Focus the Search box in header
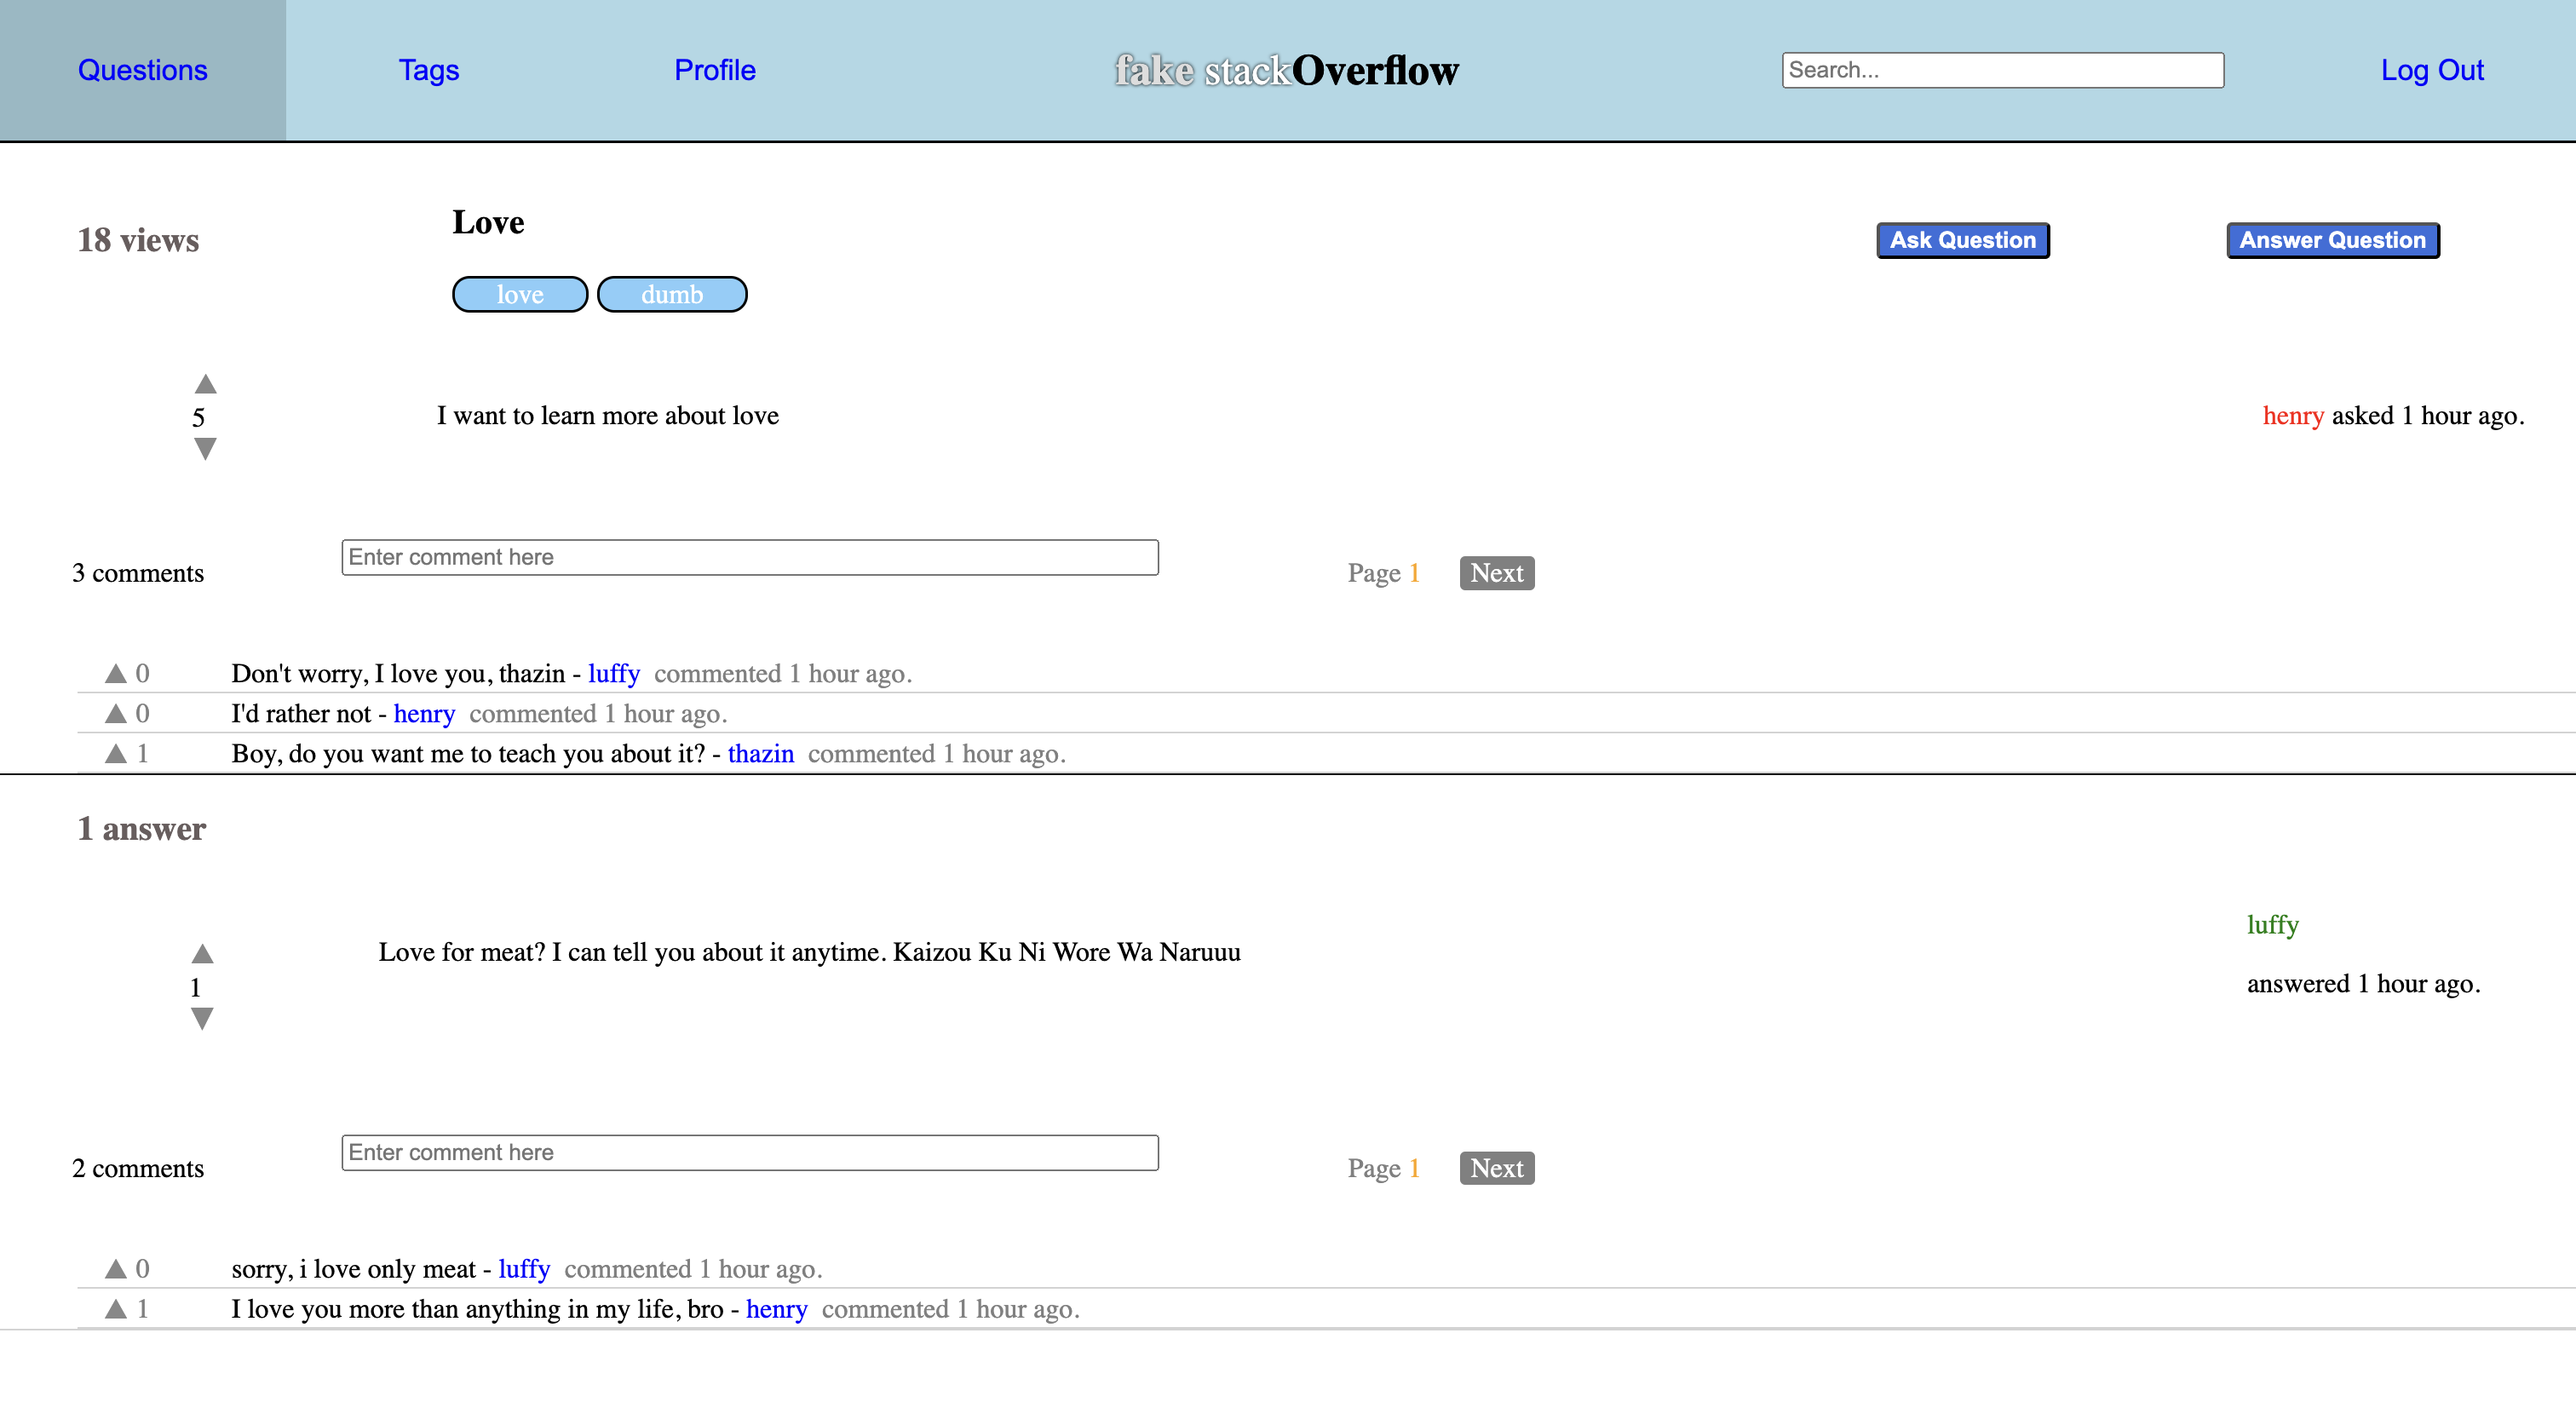Image resolution: width=2576 pixels, height=1402 pixels. coord(2002,70)
